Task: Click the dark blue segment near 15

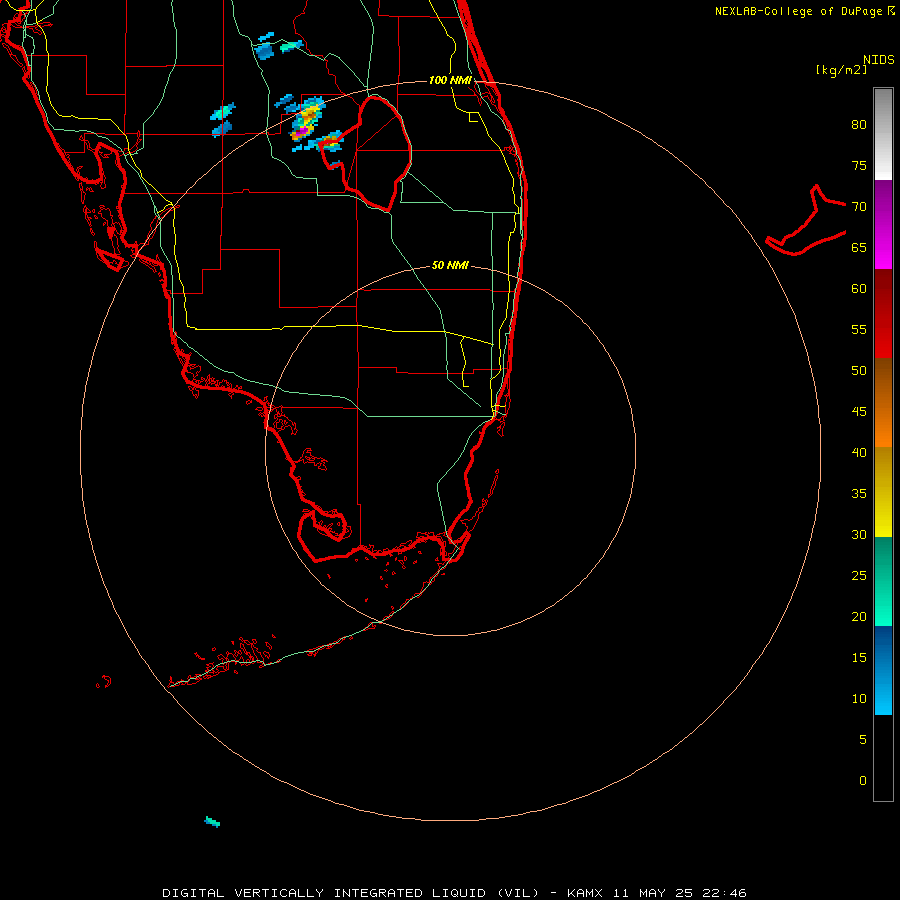Action: (x=883, y=647)
